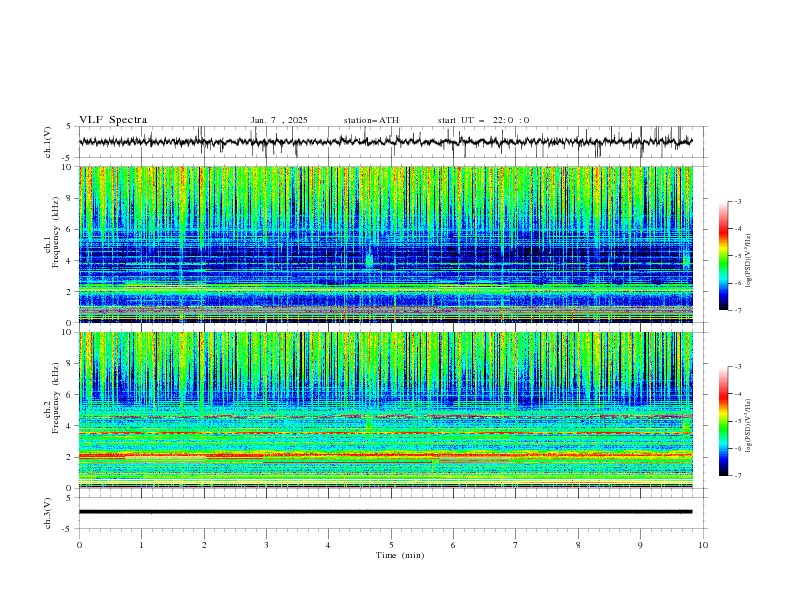Click the ch.2 colorbar "log(PSD)(V²/Hz)" label

[749, 426]
